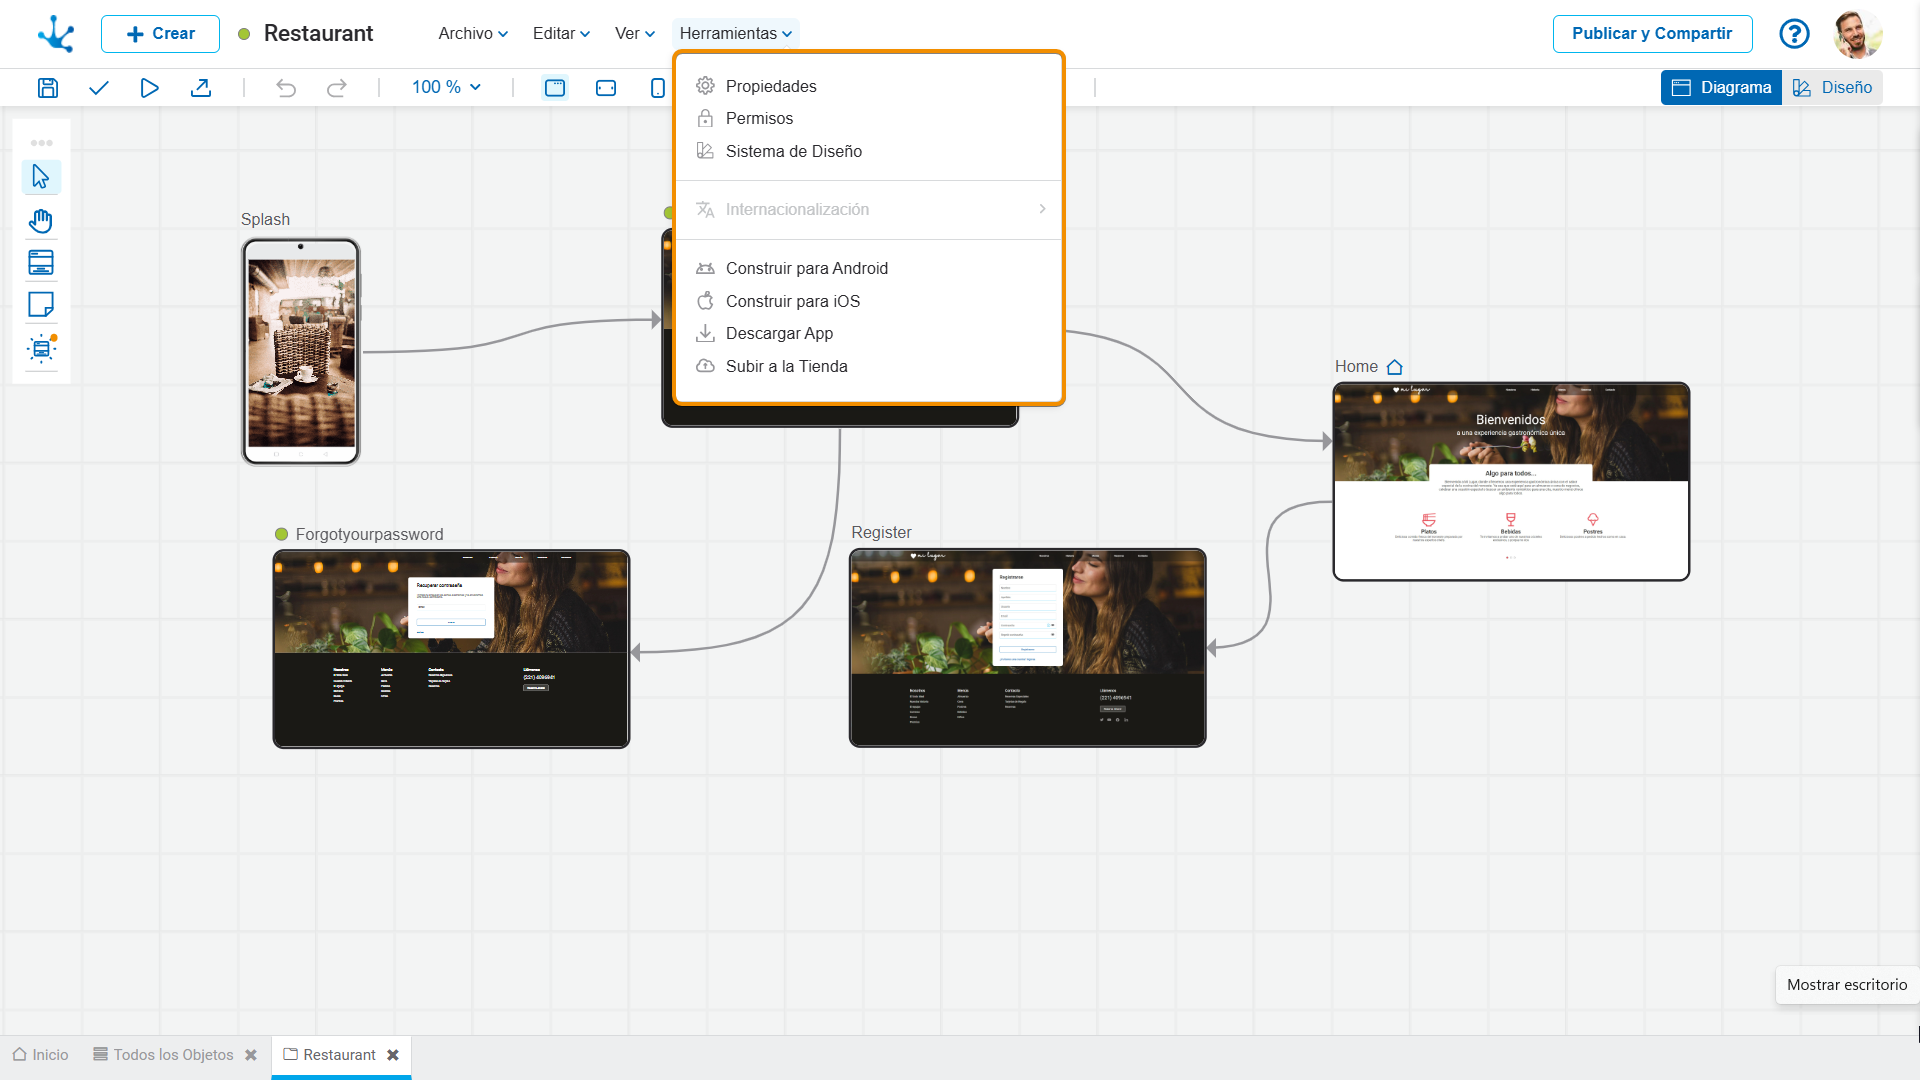Switch to Diagrama view
Image resolution: width=1920 pixels, height=1080 pixels.
click(1721, 88)
